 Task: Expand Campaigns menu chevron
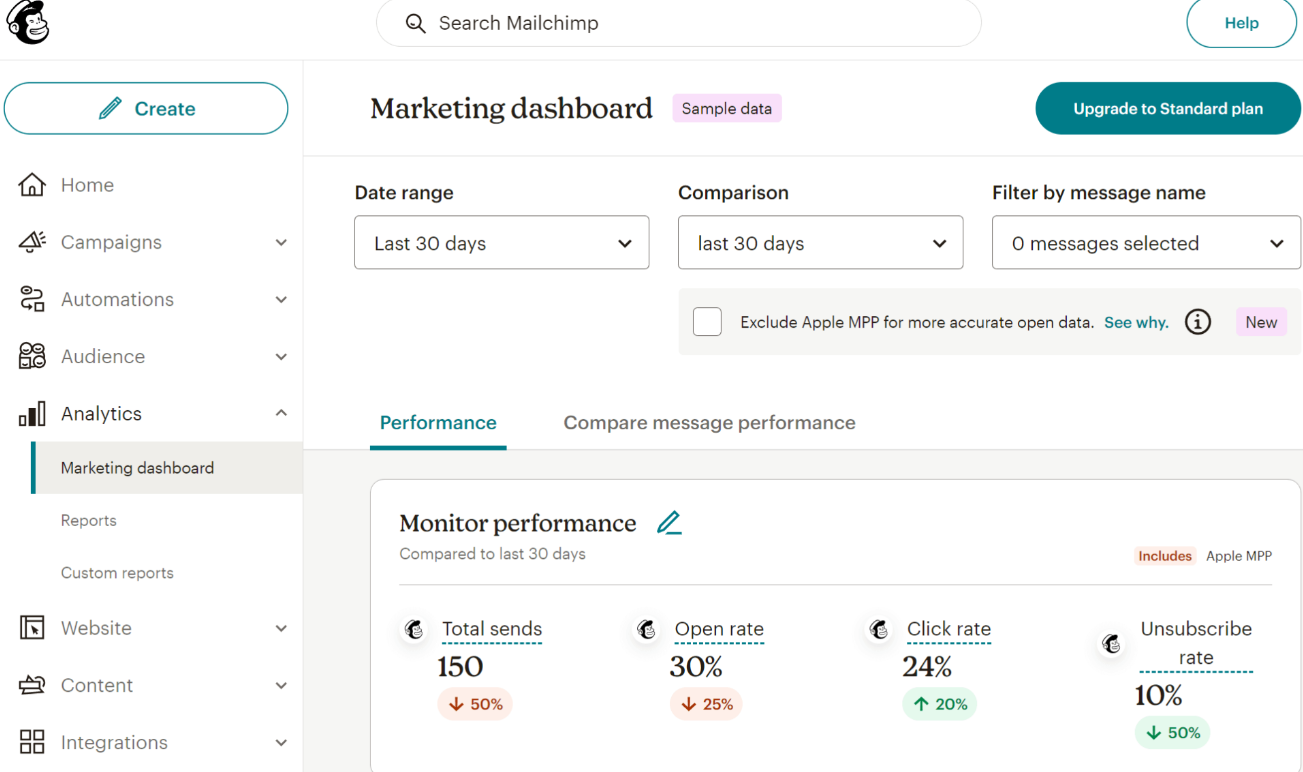point(281,242)
